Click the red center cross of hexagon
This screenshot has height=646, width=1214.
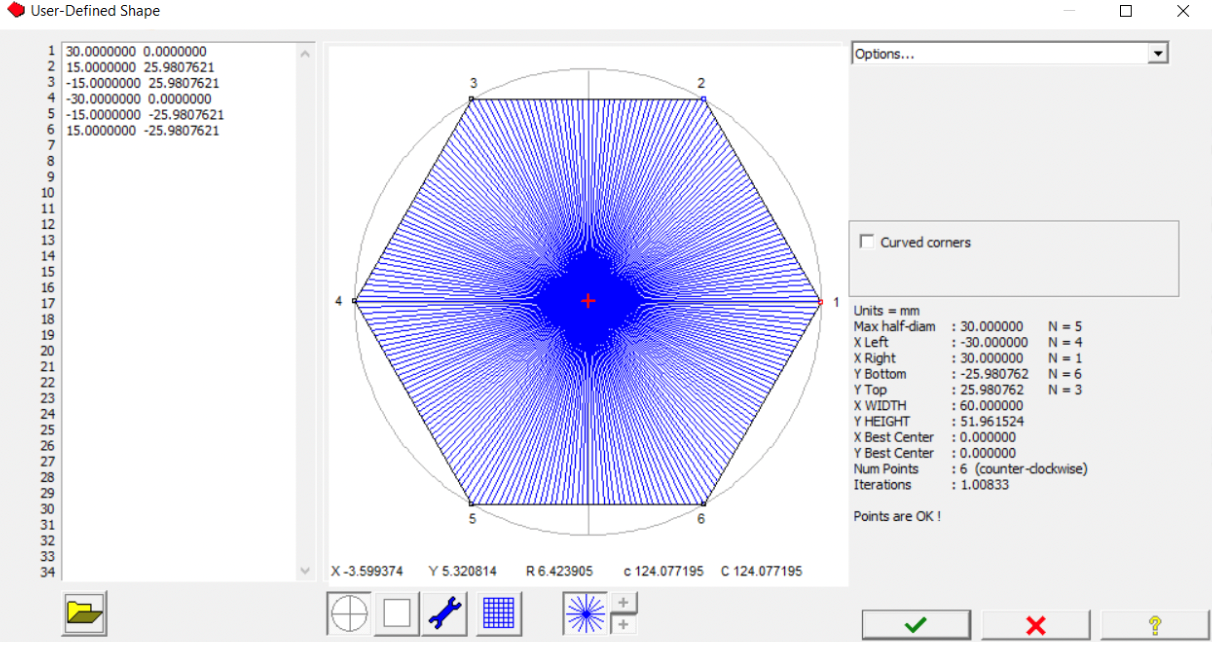[x=588, y=300]
